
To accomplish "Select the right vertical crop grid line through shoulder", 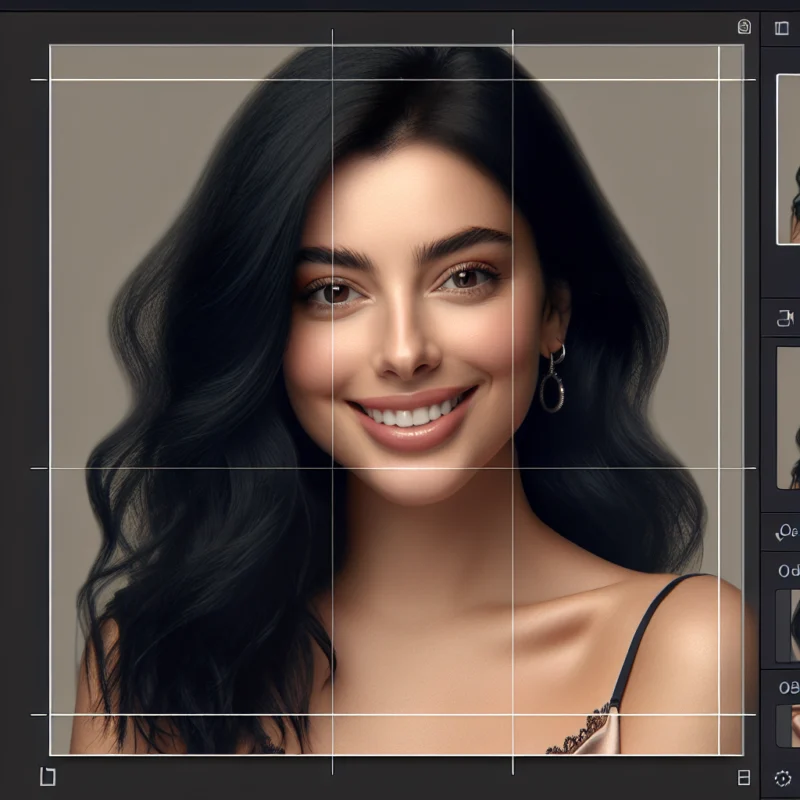I will tap(513, 620).
